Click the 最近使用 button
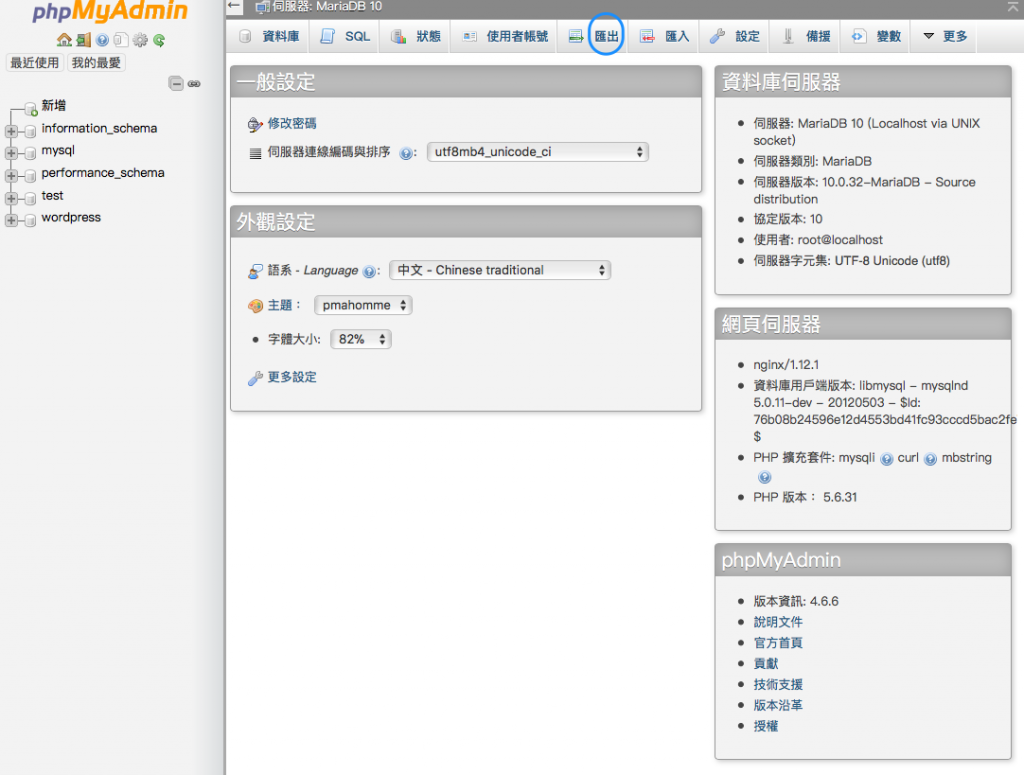The width and height of the screenshot is (1024, 775). [35, 63]
